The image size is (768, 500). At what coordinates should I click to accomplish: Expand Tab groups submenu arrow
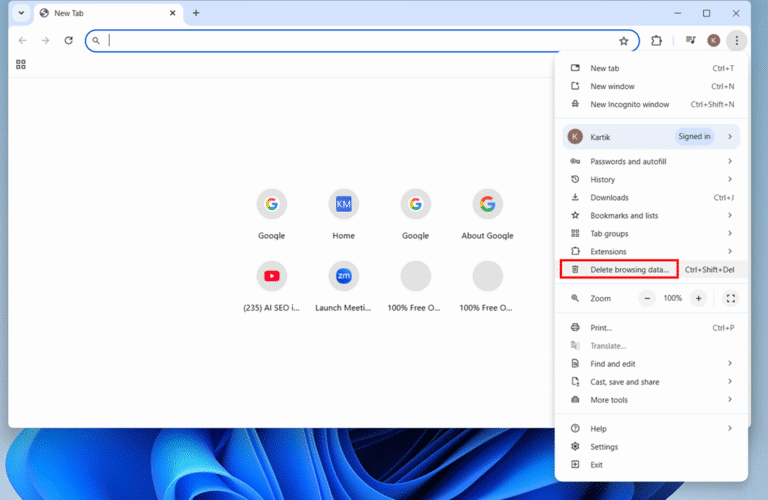pyautogui.click(x=730, y=233)
